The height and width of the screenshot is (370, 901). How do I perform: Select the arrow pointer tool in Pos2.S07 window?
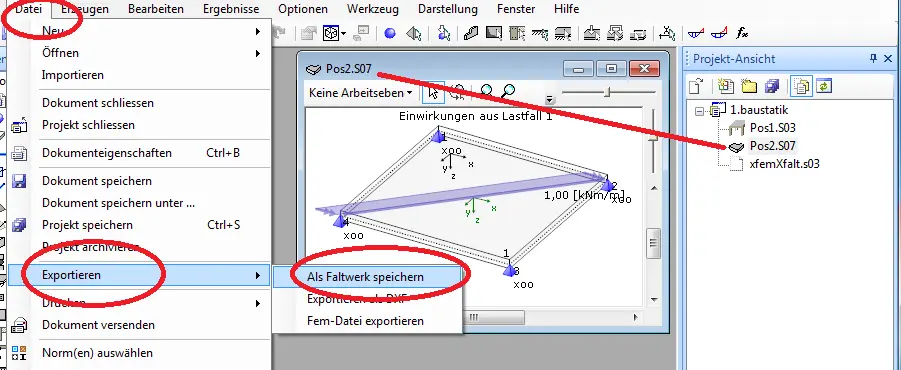click(433, 92)
